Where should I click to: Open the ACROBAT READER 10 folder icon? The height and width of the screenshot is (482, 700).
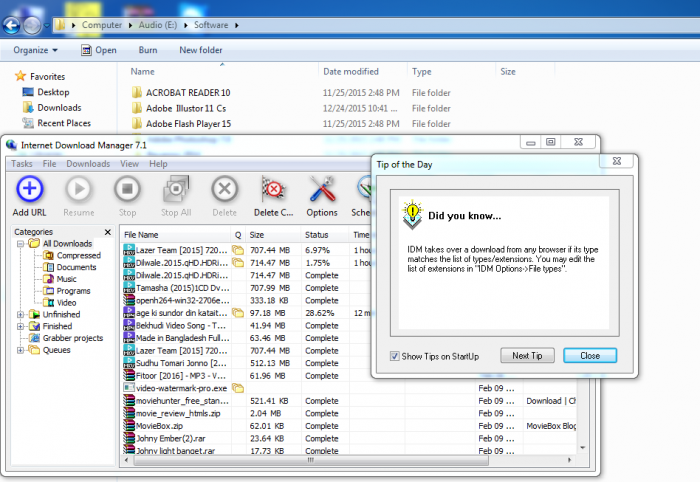(x=137, y=92)
